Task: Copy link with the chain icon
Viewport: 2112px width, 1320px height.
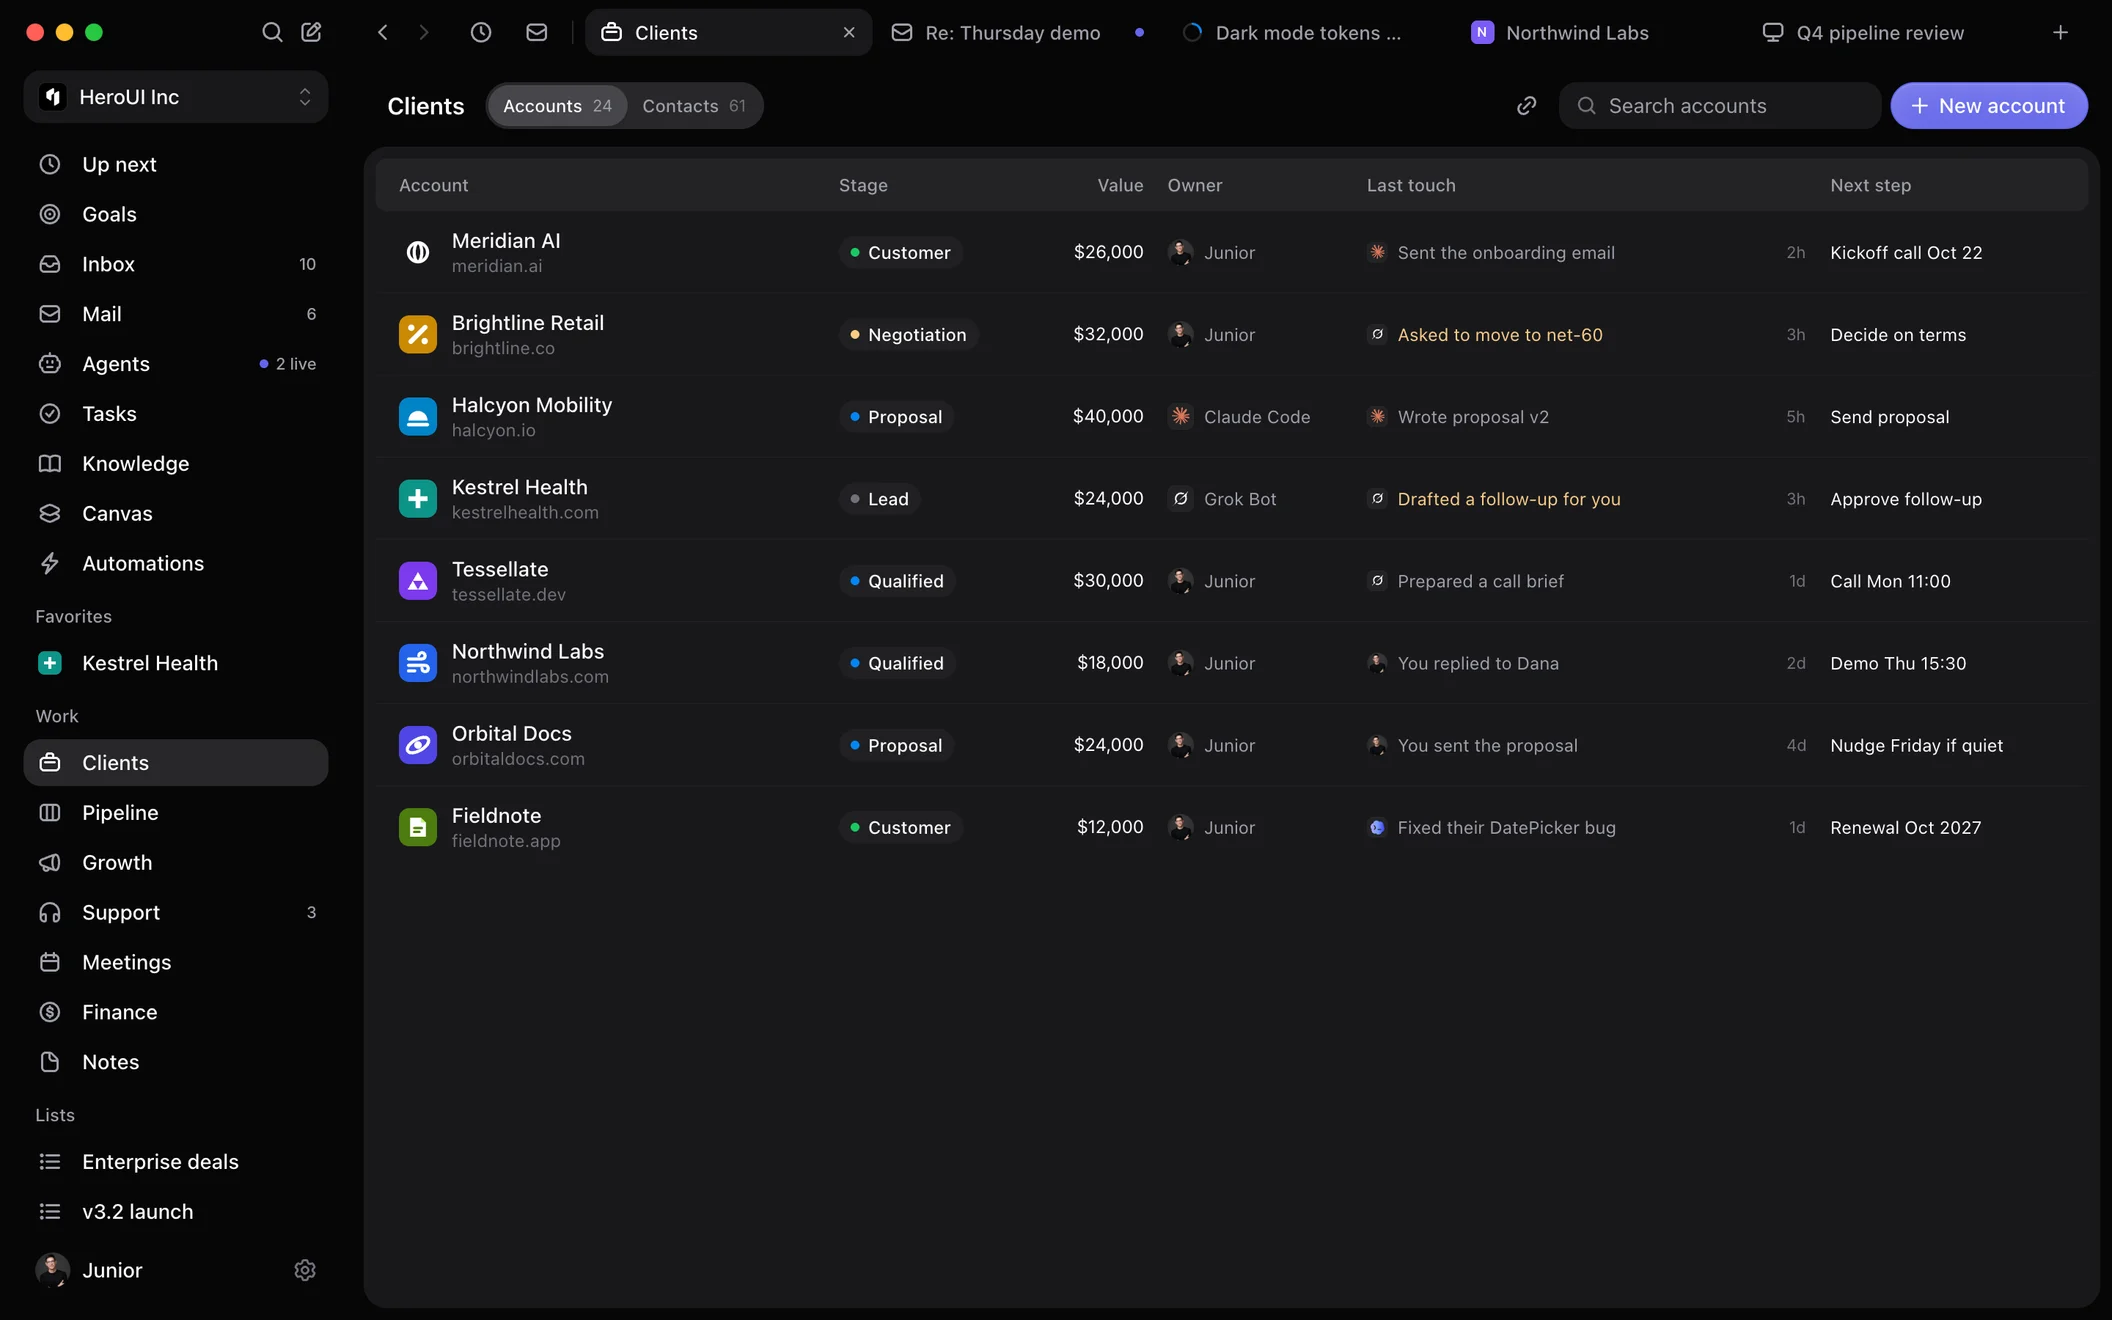Action: click(x=1526, y=106)
